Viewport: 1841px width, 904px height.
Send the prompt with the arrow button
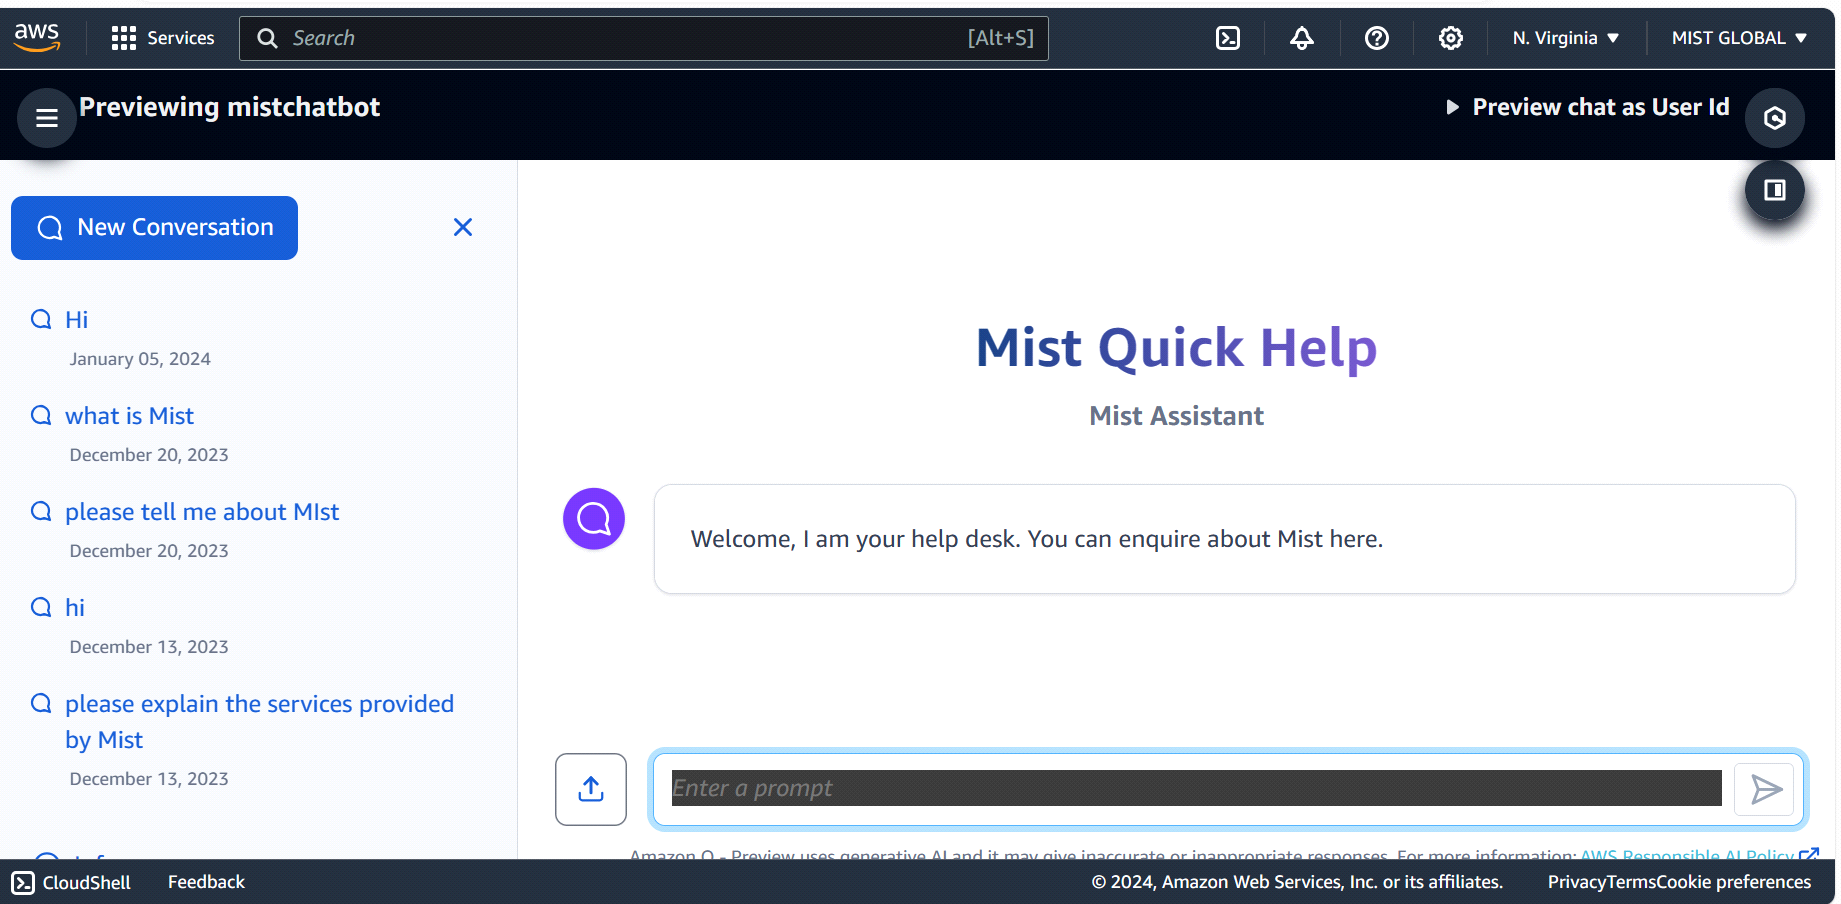coord(1766,789)
